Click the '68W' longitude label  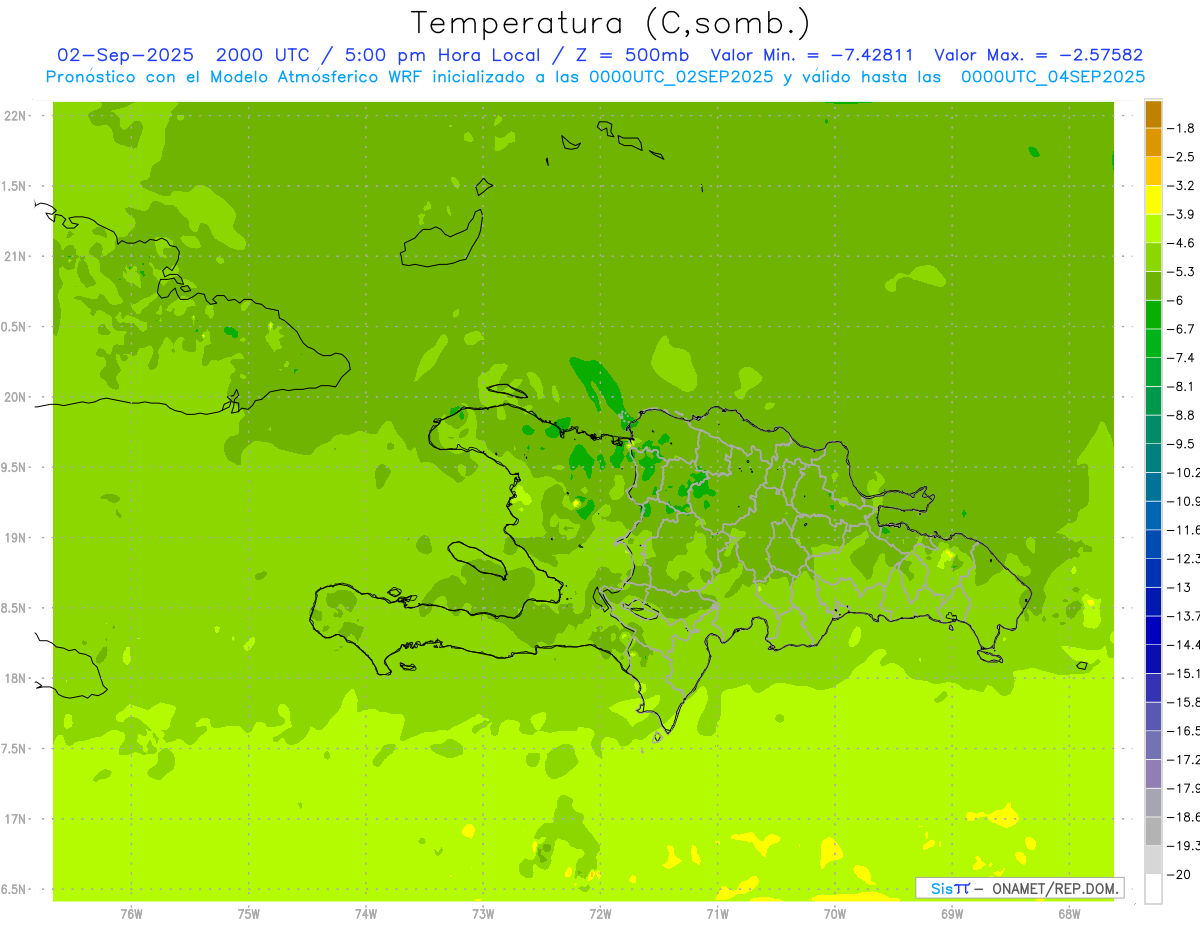[x=1068, y=914]
